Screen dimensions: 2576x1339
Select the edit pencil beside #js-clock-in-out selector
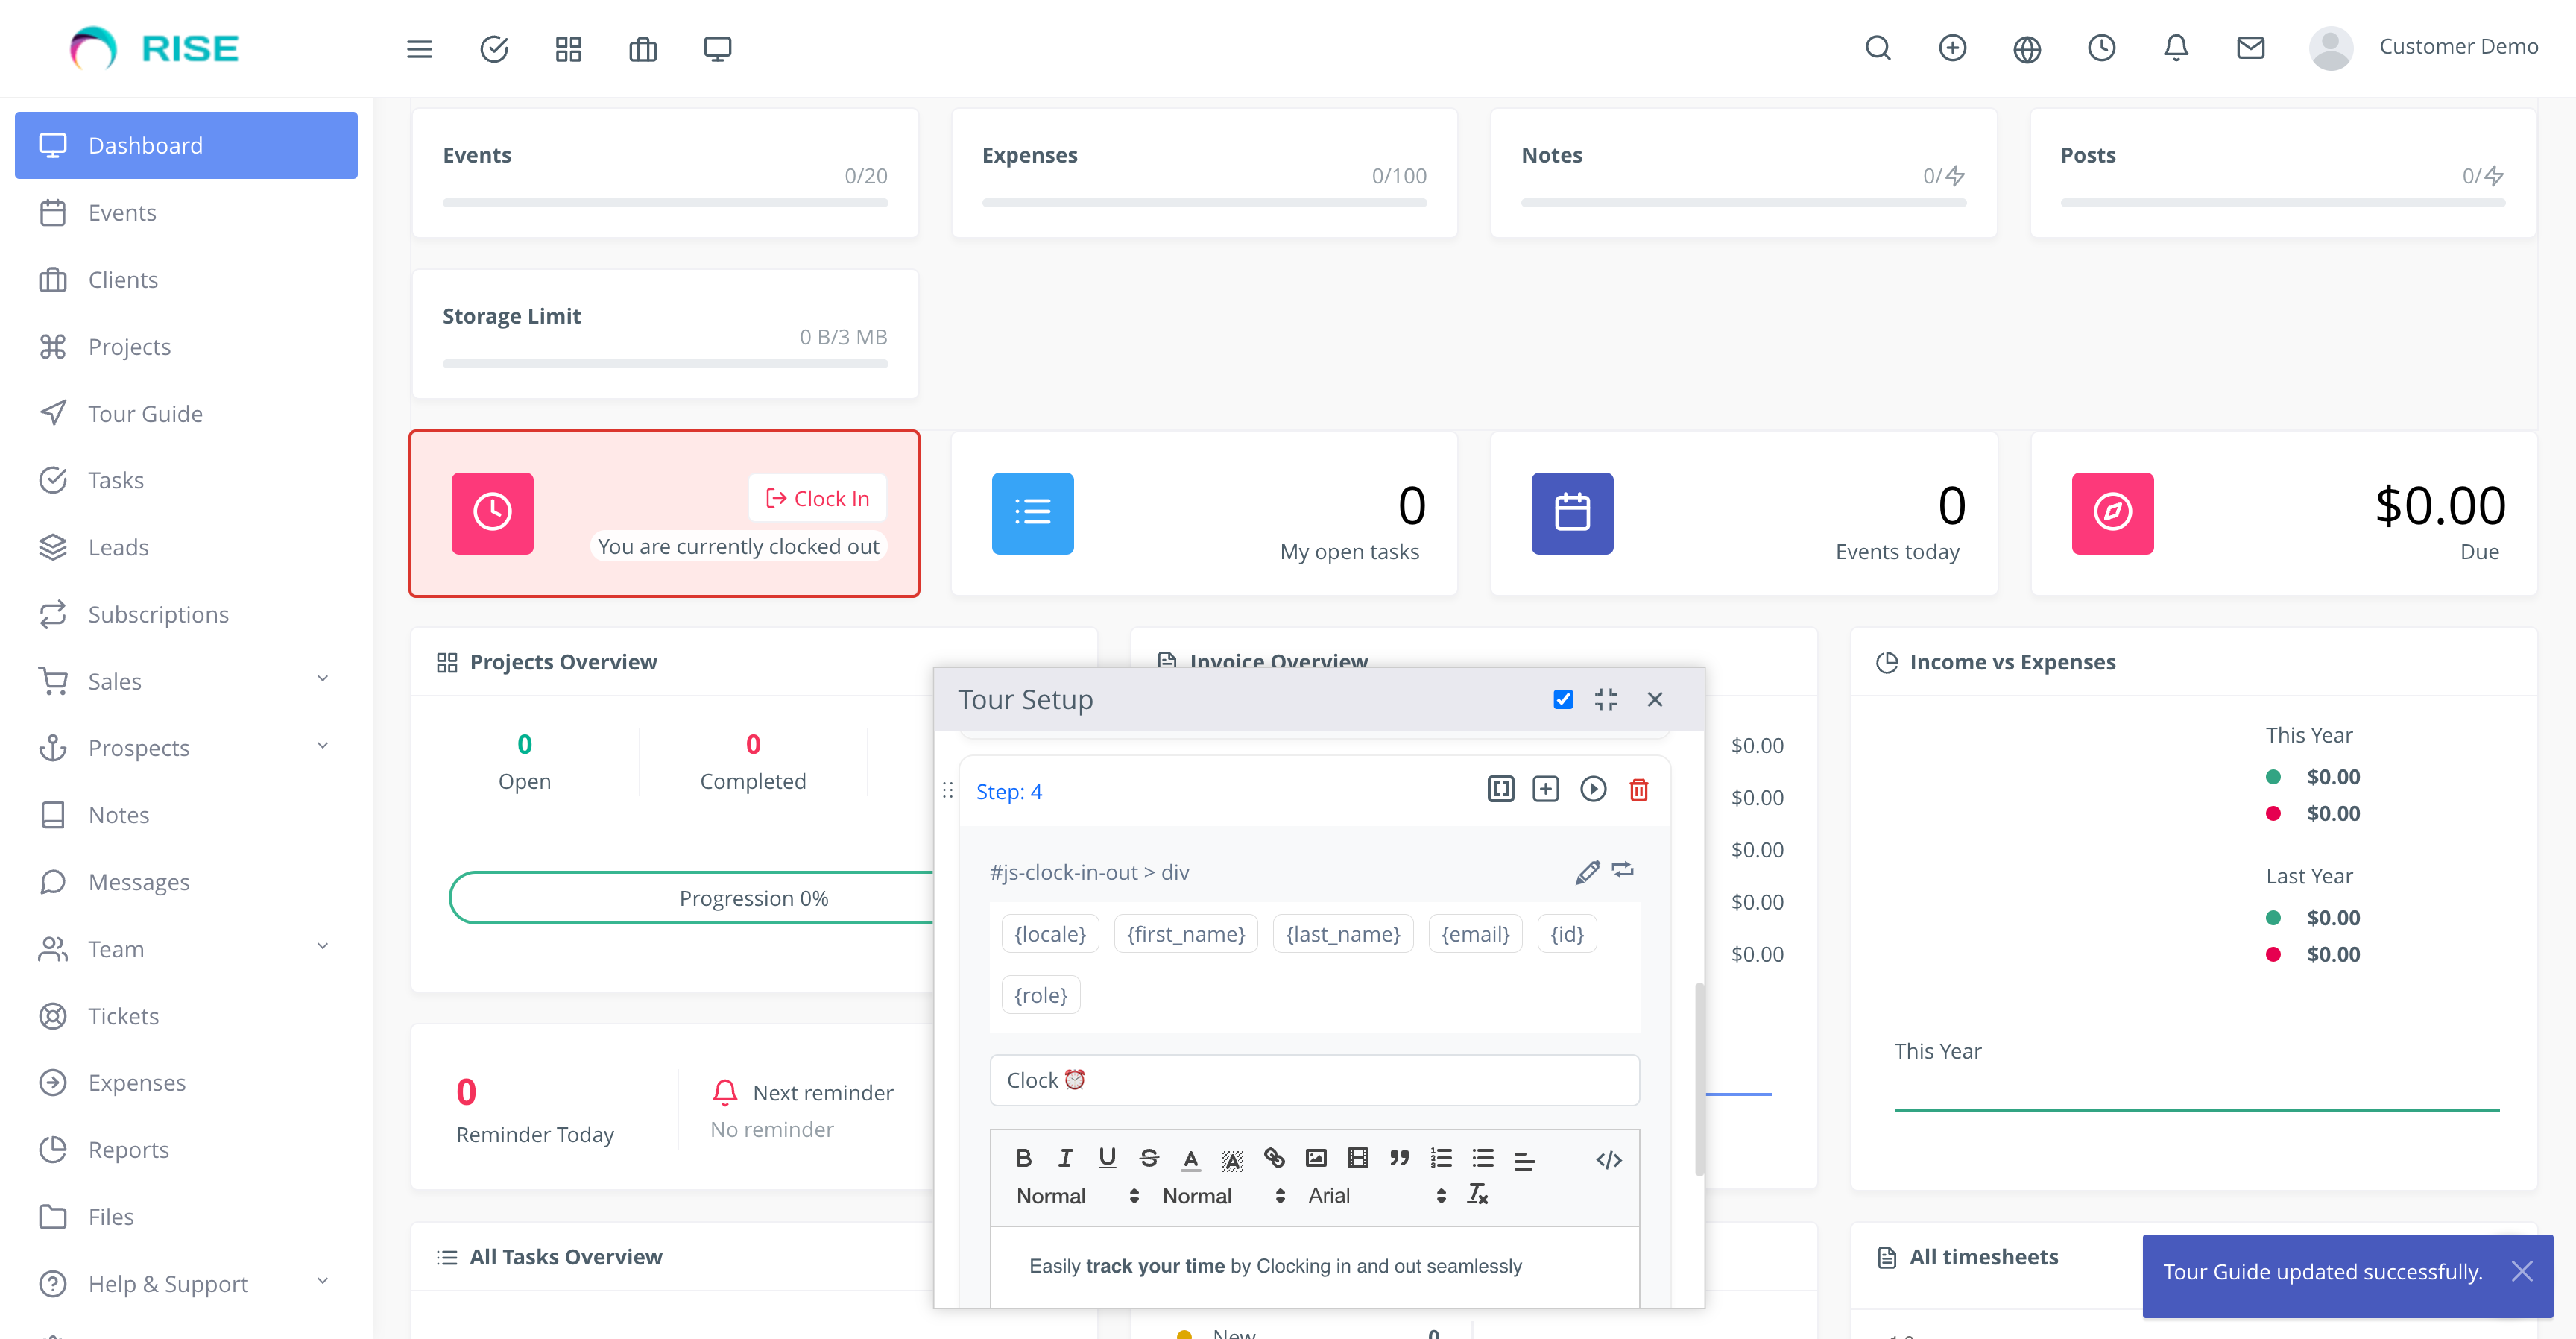[1587, 872]
